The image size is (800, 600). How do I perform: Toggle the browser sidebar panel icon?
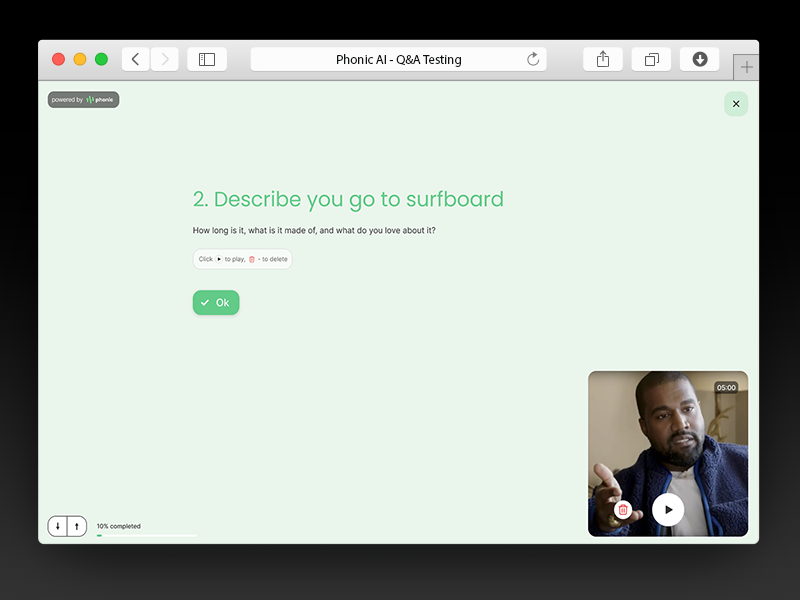coord(207,59)
